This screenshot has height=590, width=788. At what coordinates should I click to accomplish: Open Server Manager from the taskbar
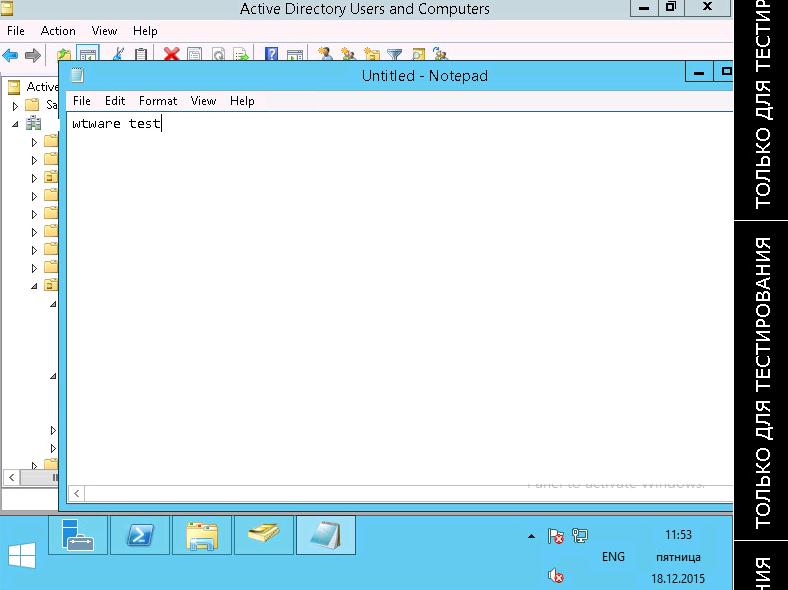78,536
